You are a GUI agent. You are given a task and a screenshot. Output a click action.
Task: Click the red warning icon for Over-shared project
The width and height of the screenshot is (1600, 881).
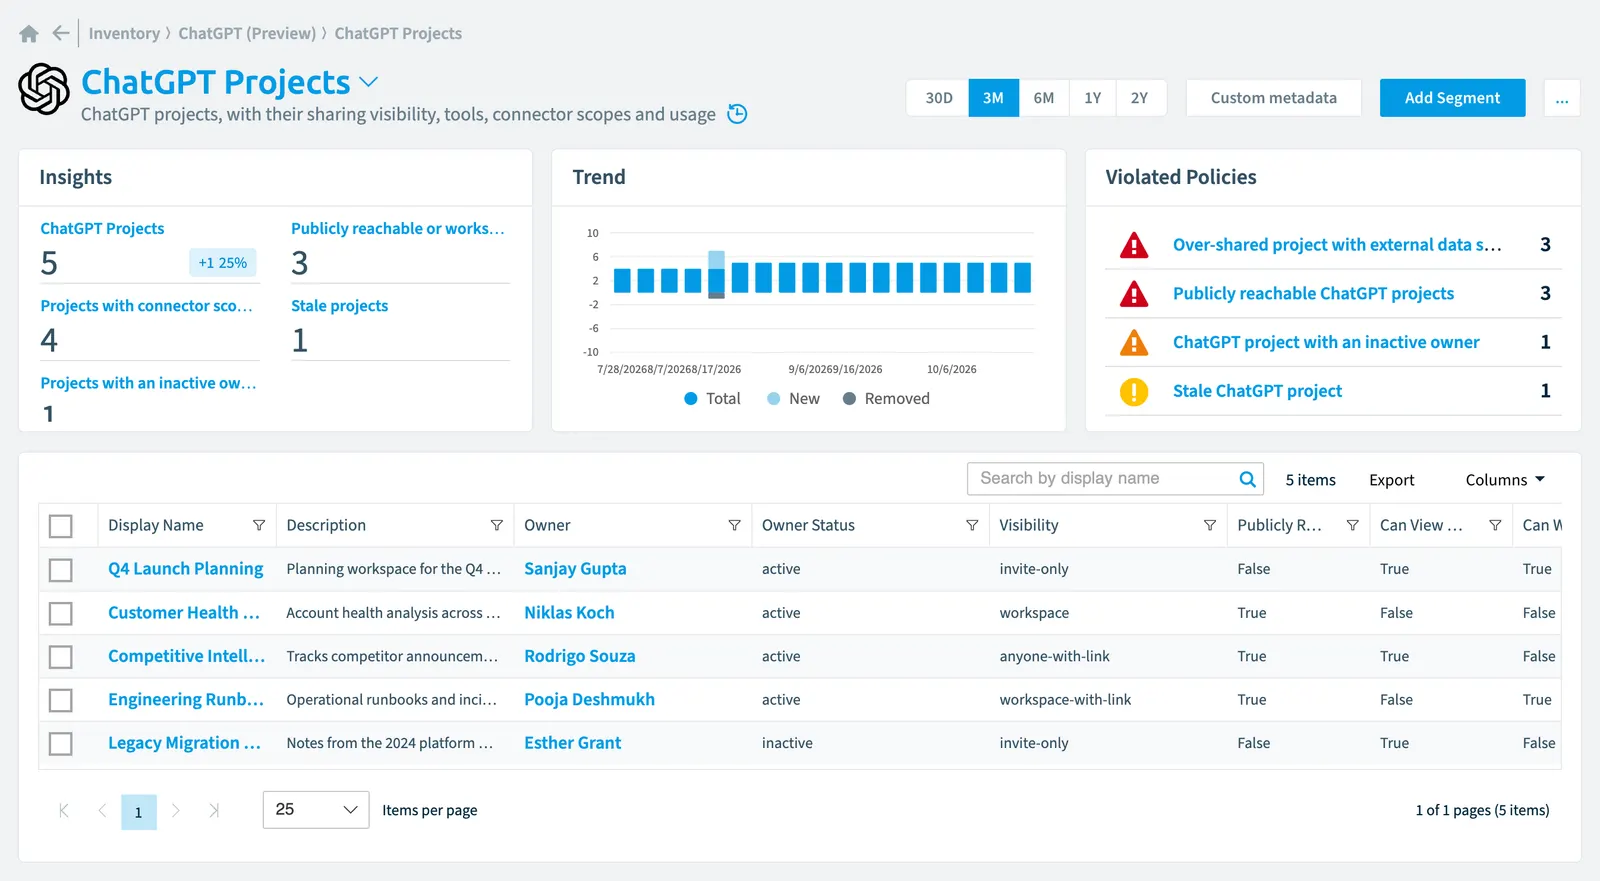click(1134, 245)
